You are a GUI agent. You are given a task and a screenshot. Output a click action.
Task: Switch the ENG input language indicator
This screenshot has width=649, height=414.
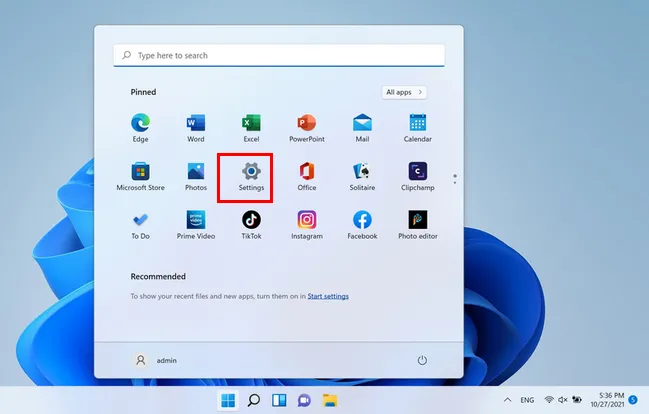pyautogui.click(x=527, y=400)
